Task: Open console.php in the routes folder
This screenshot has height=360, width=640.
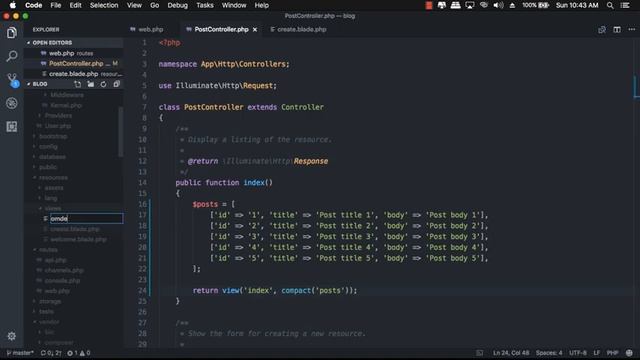Action: pyautogui.click(x=62, y=280)
